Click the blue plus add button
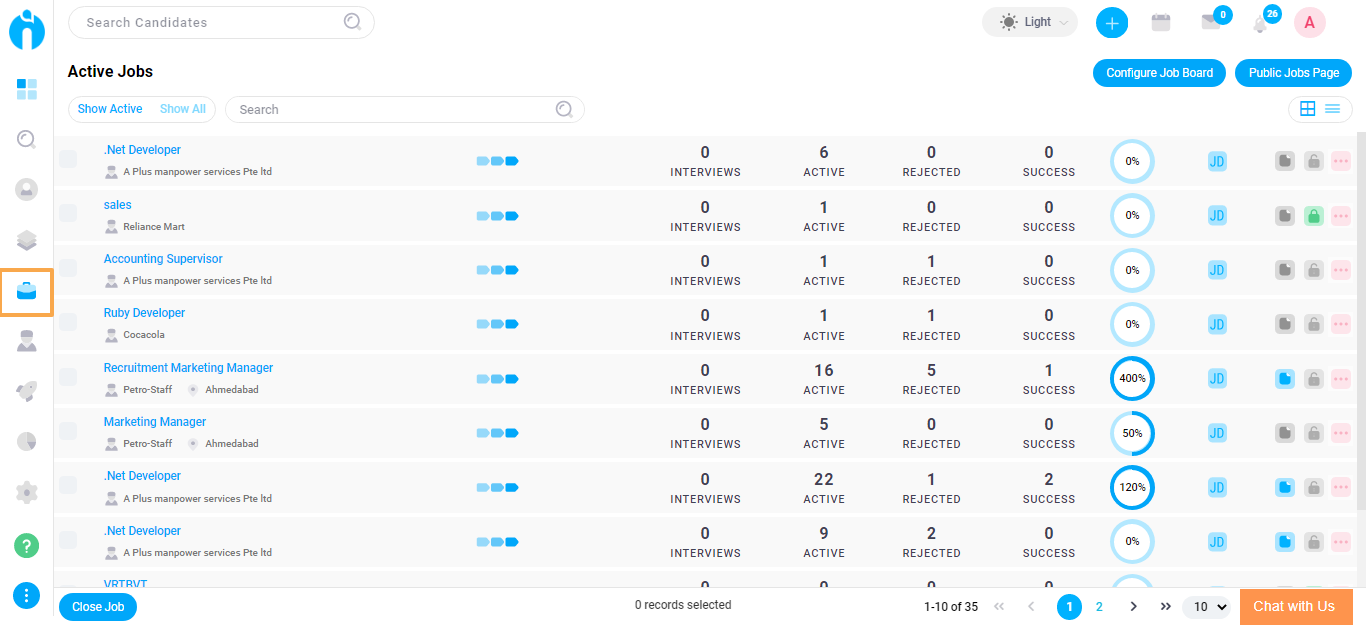Image resolution: width=1366 pixels, height=625 pixels. (1112, 22)
